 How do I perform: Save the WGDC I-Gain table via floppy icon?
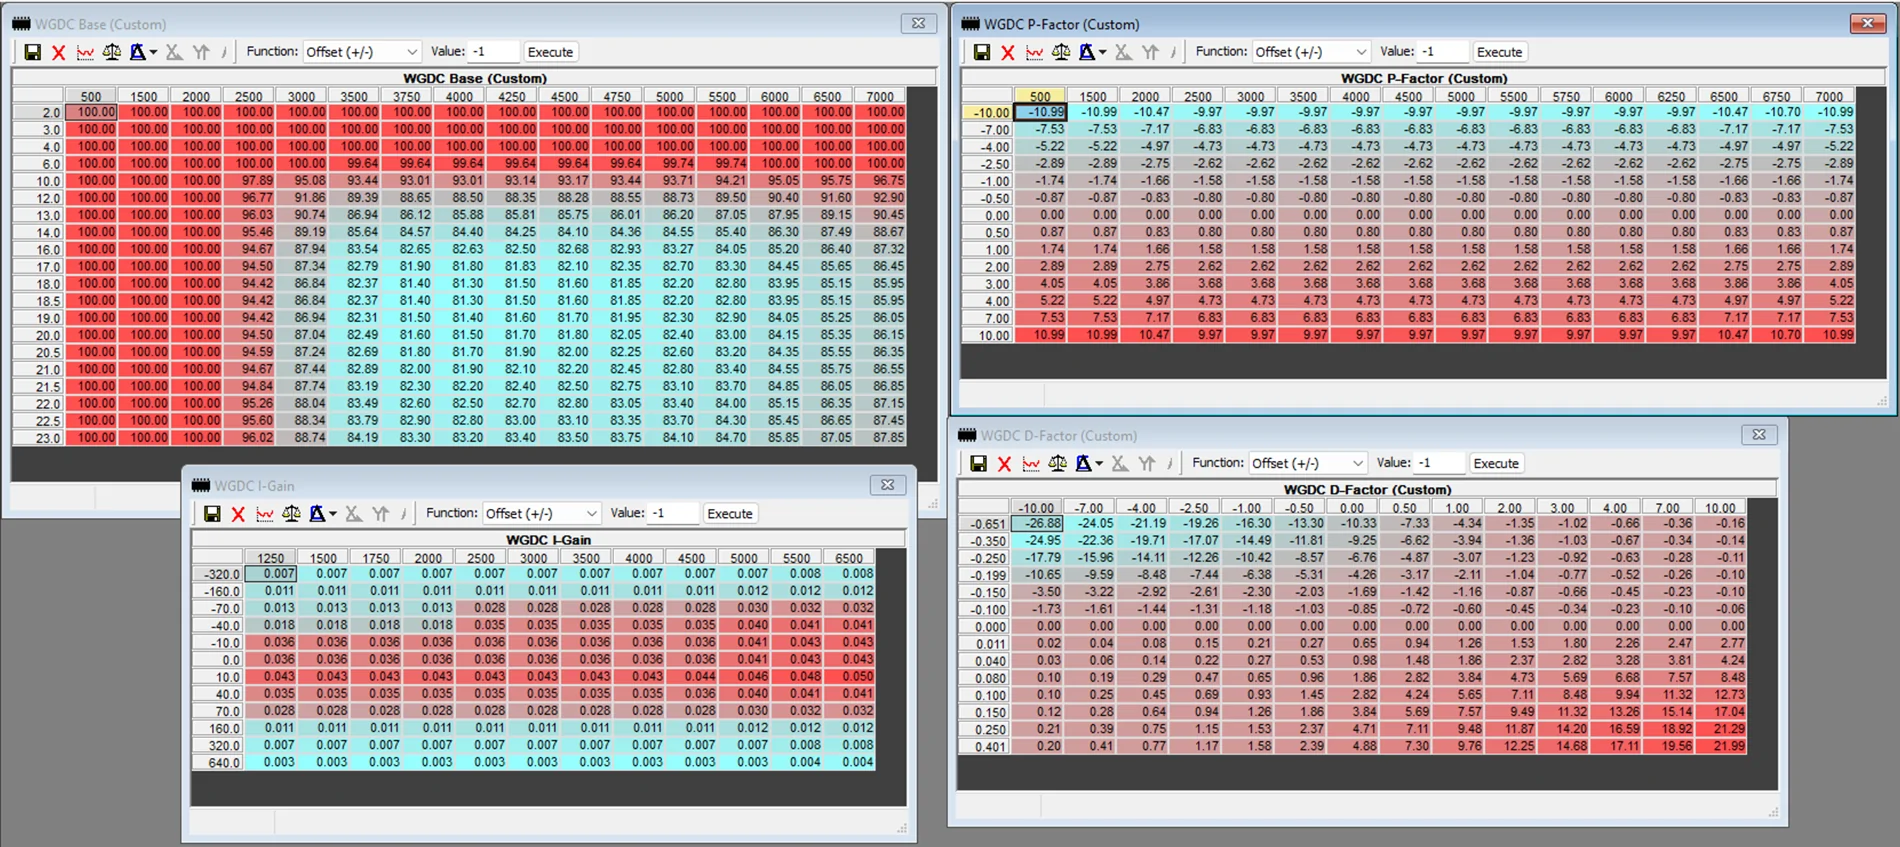tap(212, 514)
